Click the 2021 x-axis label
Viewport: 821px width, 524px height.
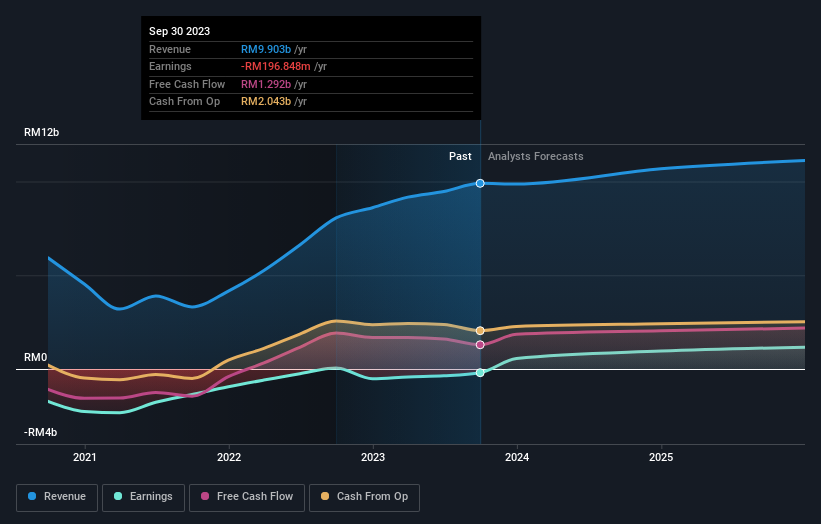(x=85, y=457)
